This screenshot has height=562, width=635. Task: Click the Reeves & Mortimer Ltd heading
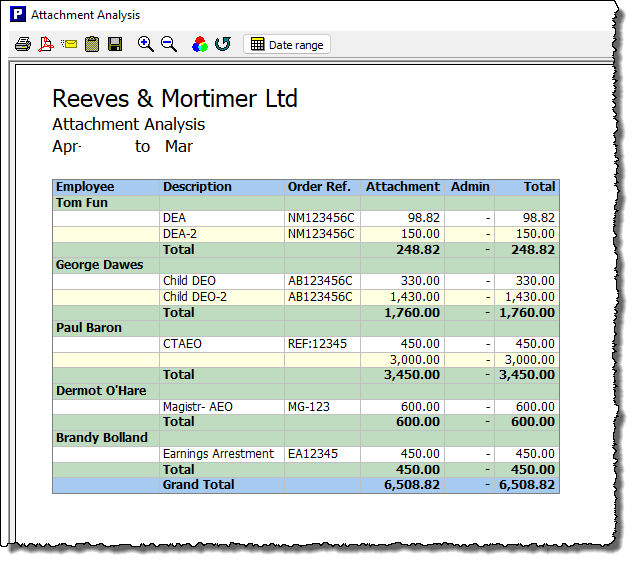tap(175, 98)
